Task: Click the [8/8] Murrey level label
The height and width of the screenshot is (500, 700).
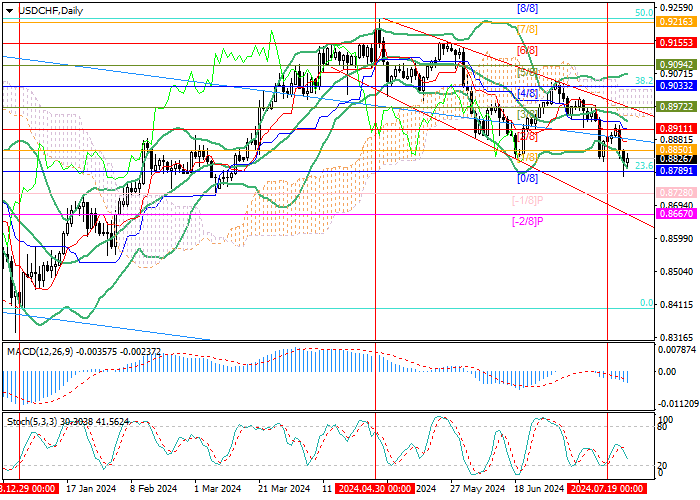Action: (x=527, y=8)
